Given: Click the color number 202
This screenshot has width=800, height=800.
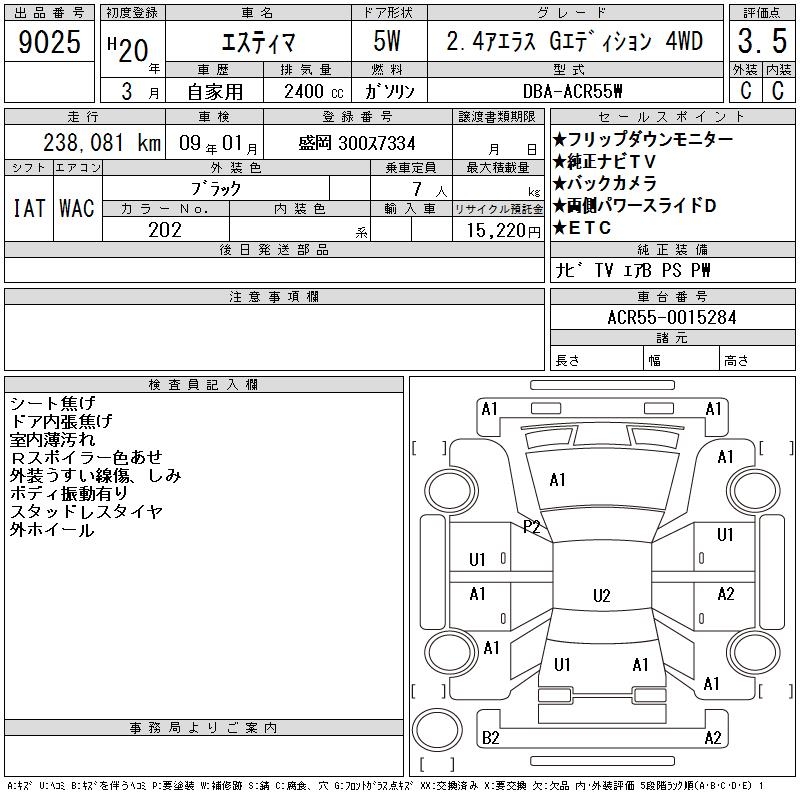Looking at the screenshot, I should tap(165, 230).
